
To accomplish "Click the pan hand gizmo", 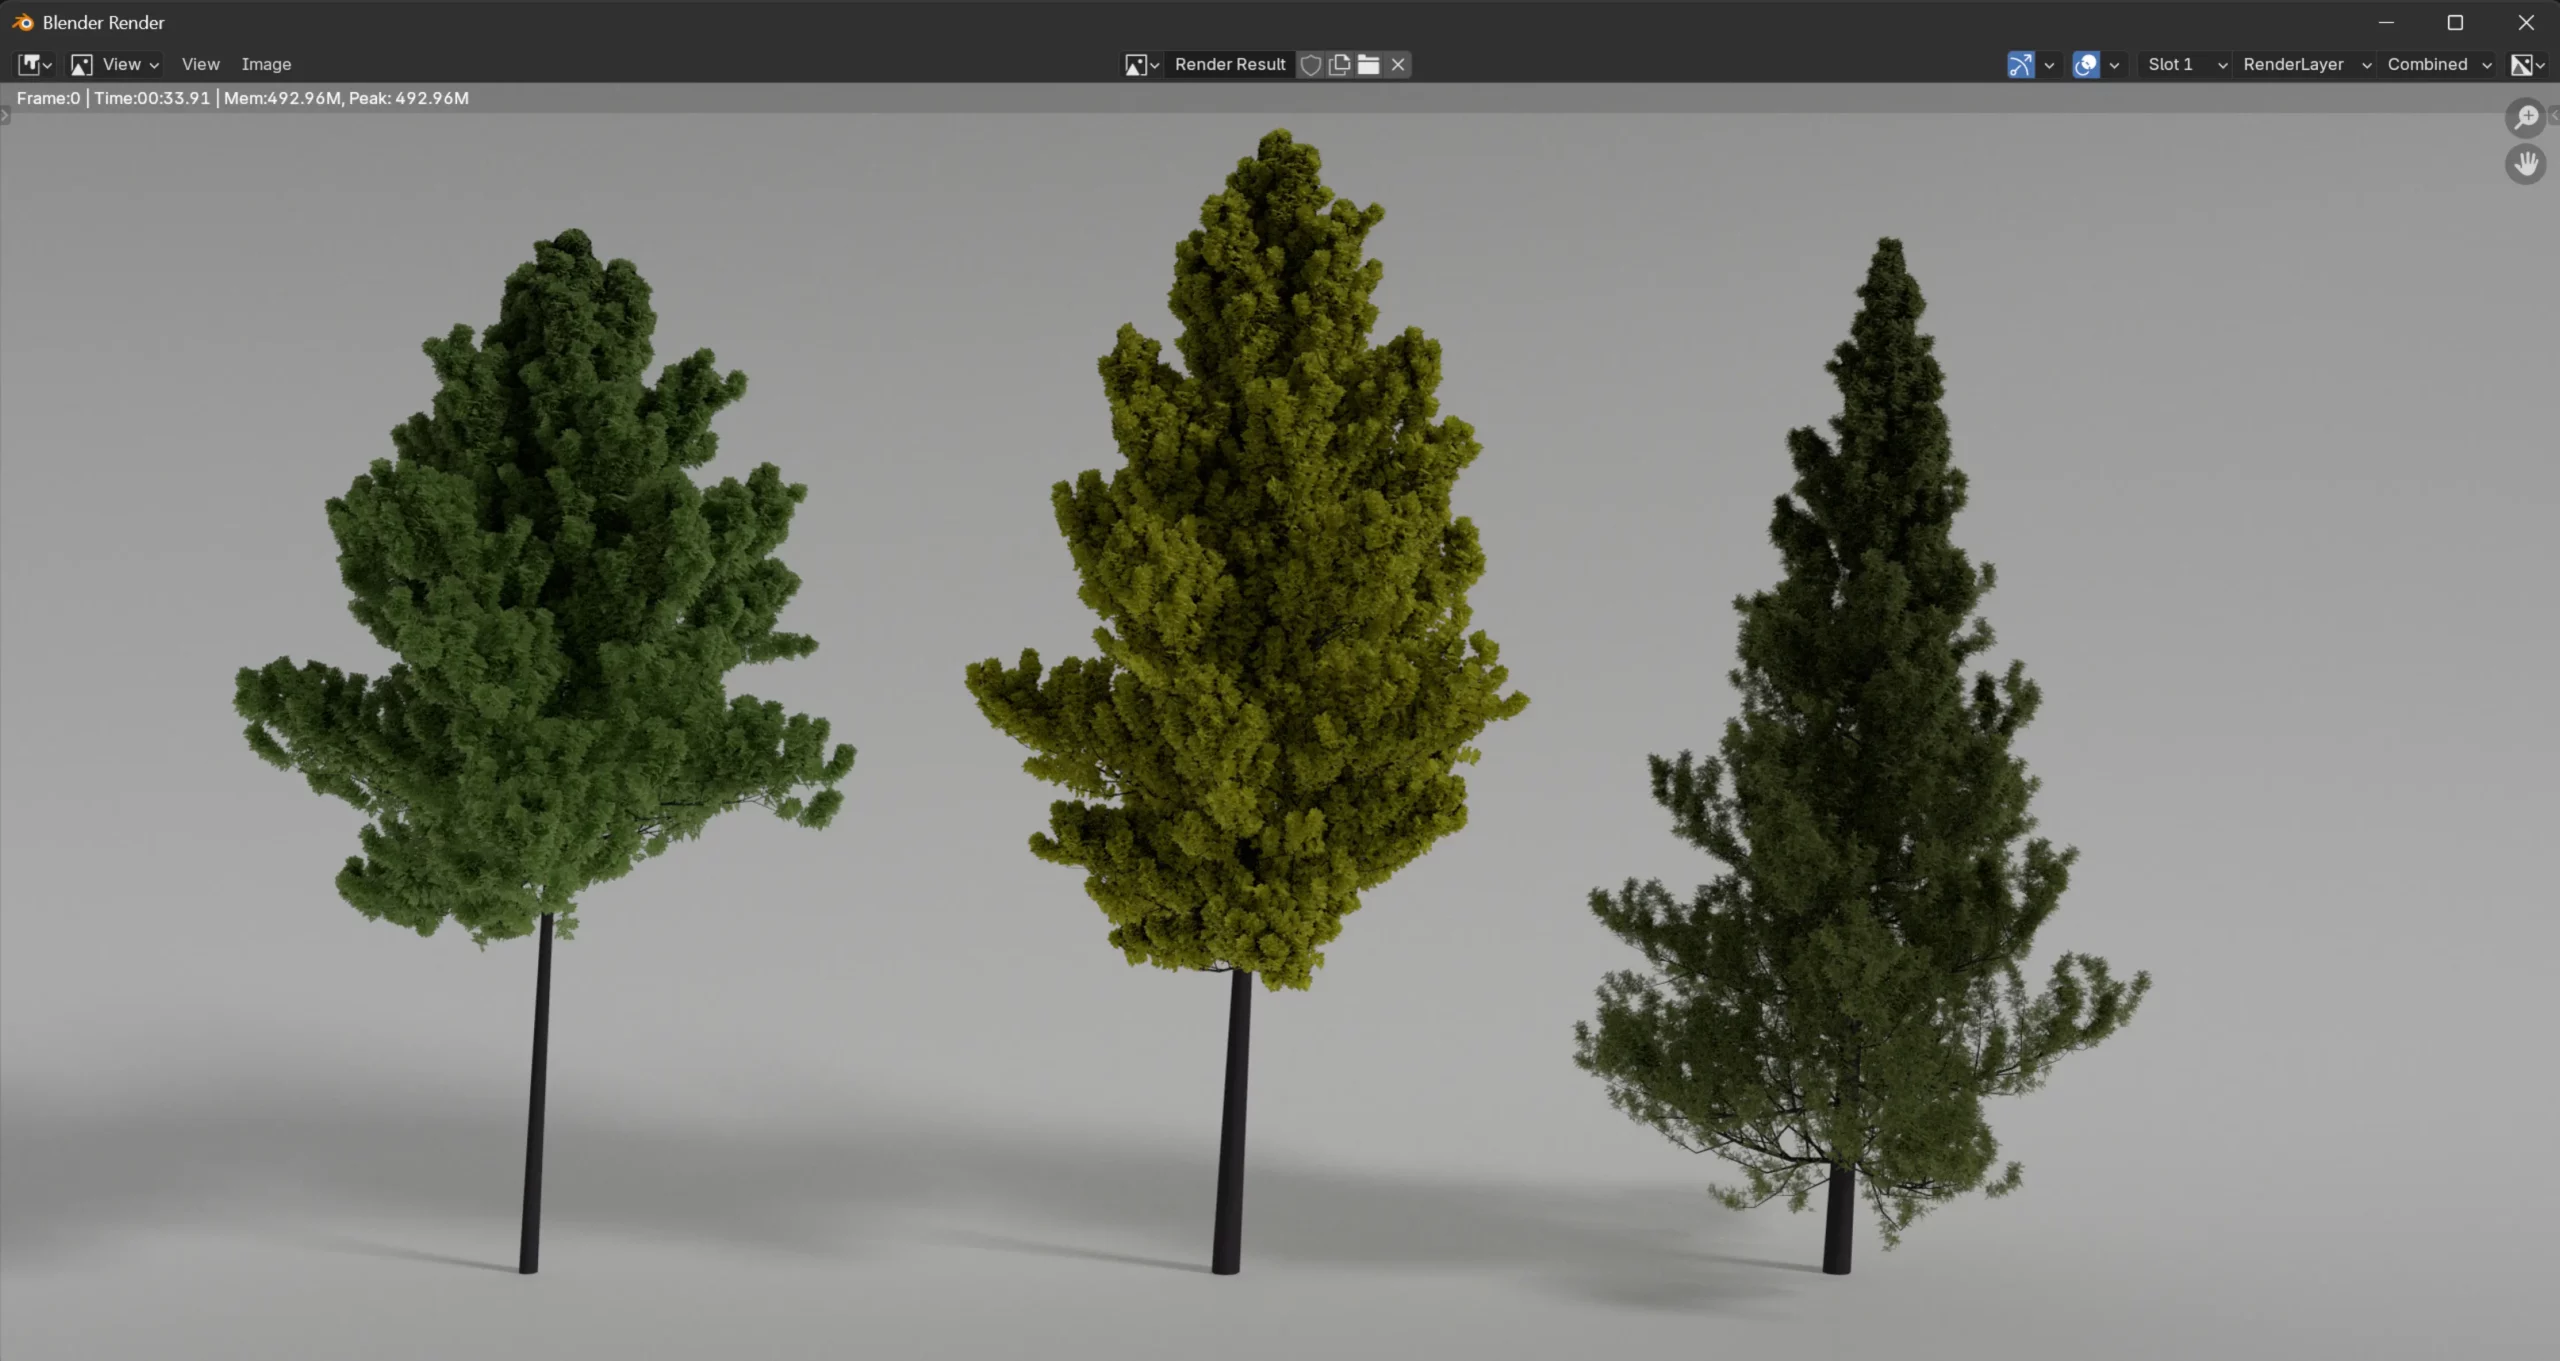I will click(2526, 163).
